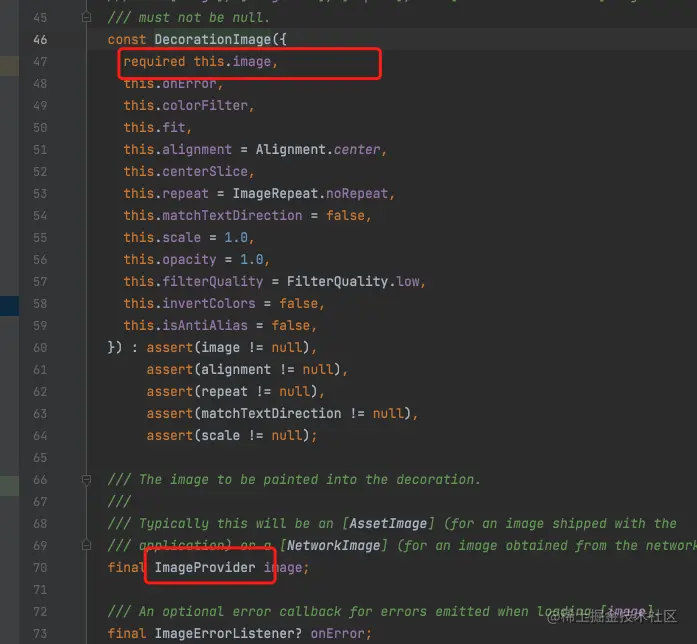Click the empty '///' comment on line 67
The image size is (697, 644).
click(x=119, y=502)
